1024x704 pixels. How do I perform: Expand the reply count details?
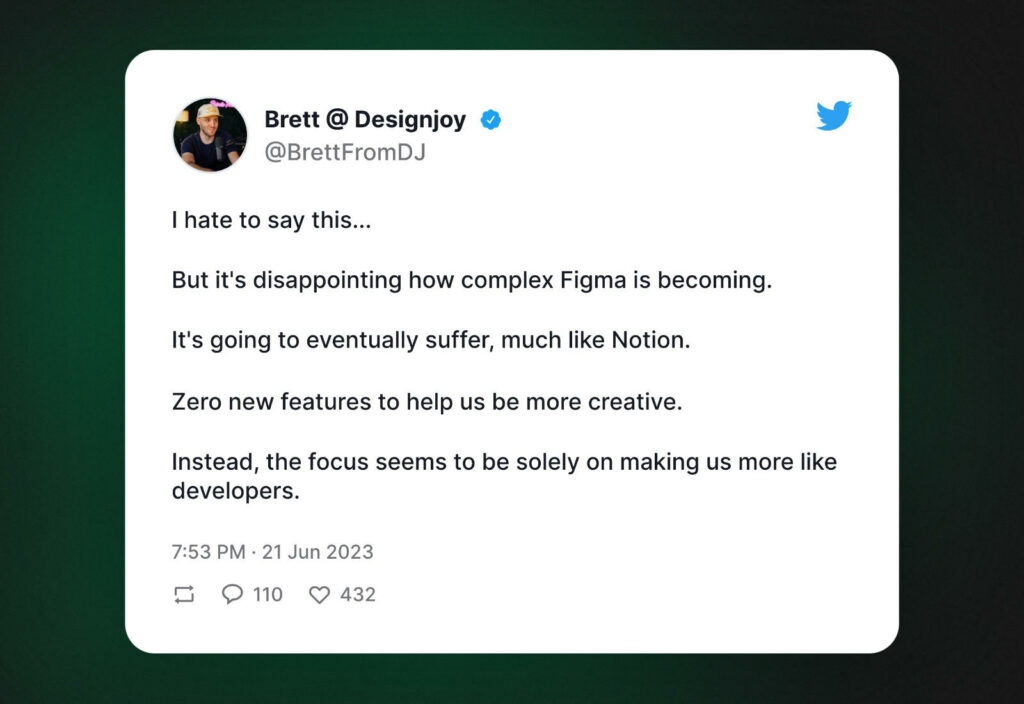pos(266,594)
